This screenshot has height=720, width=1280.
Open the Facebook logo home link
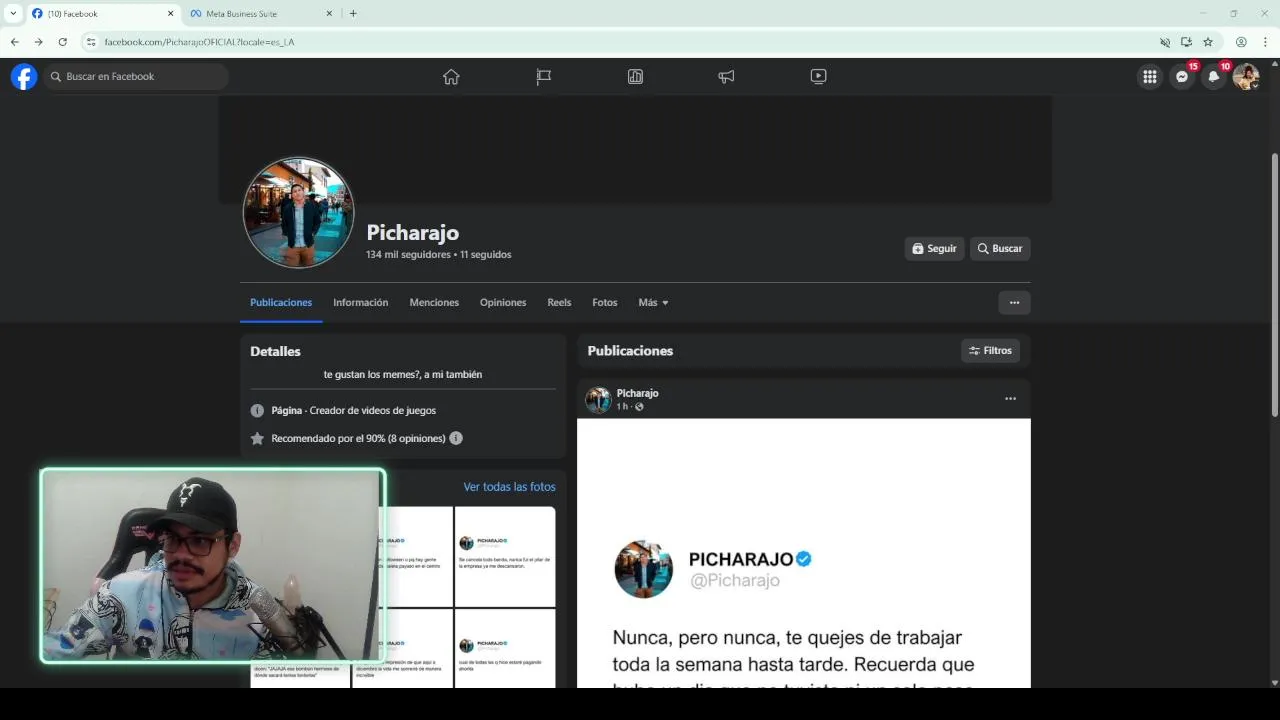point(24,76)
